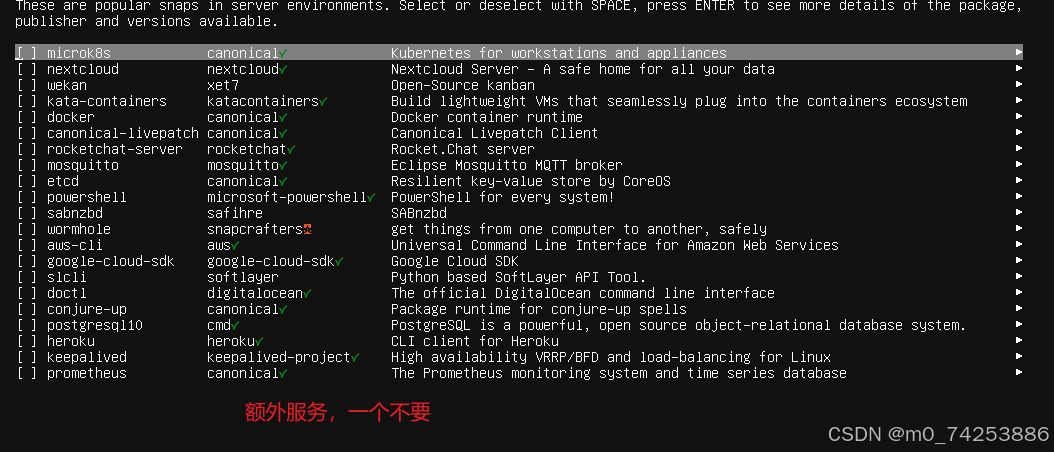The height and width of the screenshot is (452, 1054).
Task: Click the mosquitto package name
Action: (x=83, y=165)
